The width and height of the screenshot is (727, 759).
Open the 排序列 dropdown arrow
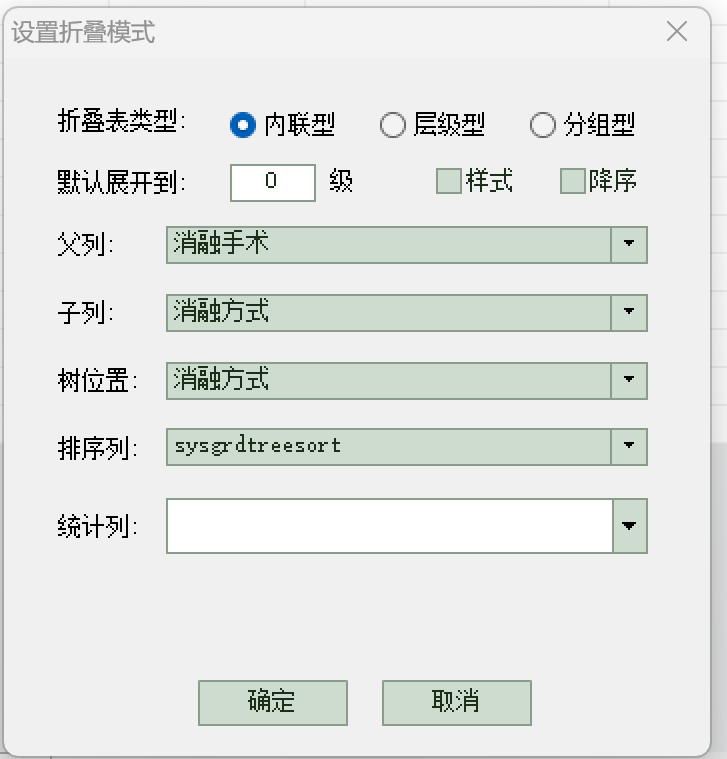(629, 447)
